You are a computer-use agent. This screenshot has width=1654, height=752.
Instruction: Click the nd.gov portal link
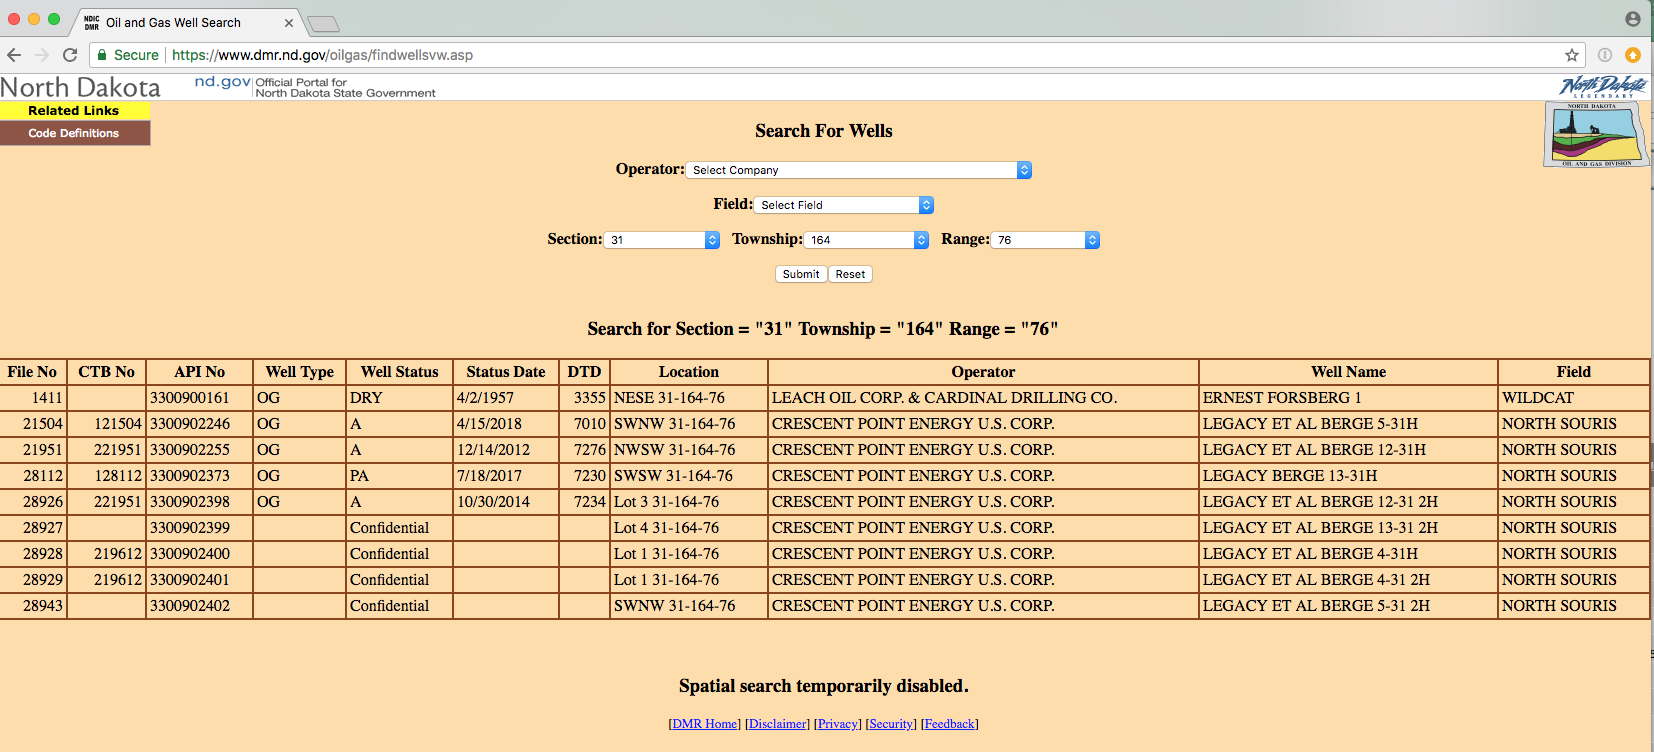(x=222, y=82)
